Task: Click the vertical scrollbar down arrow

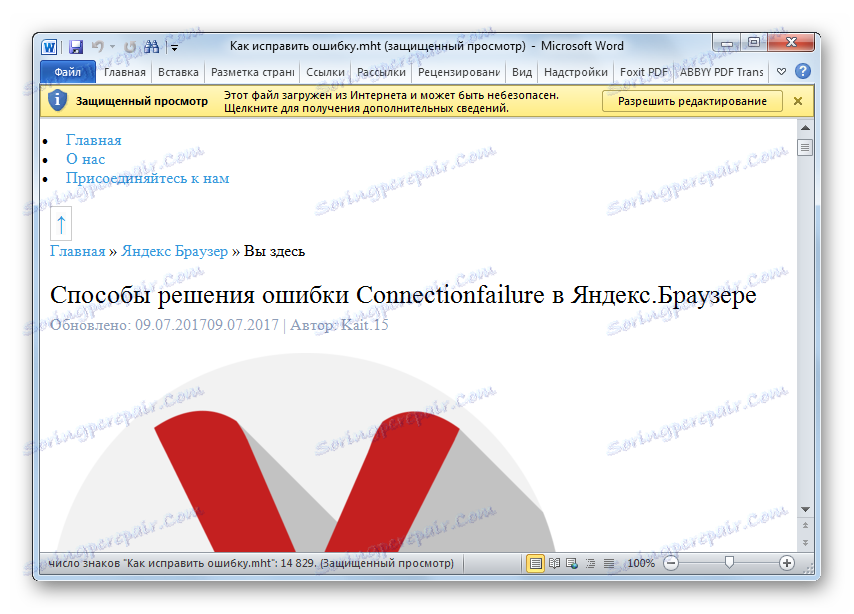Action: click(805, 509)
